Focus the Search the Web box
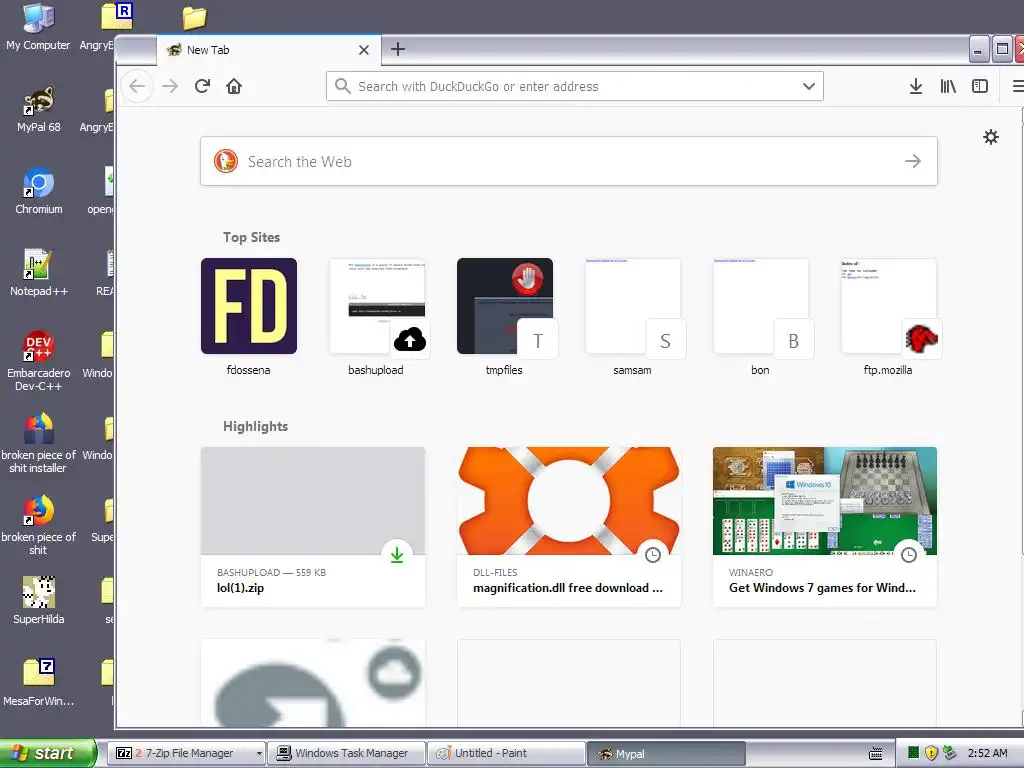Image resolution: width=1024 pixels, height=768 pixels. pos(568,161)
